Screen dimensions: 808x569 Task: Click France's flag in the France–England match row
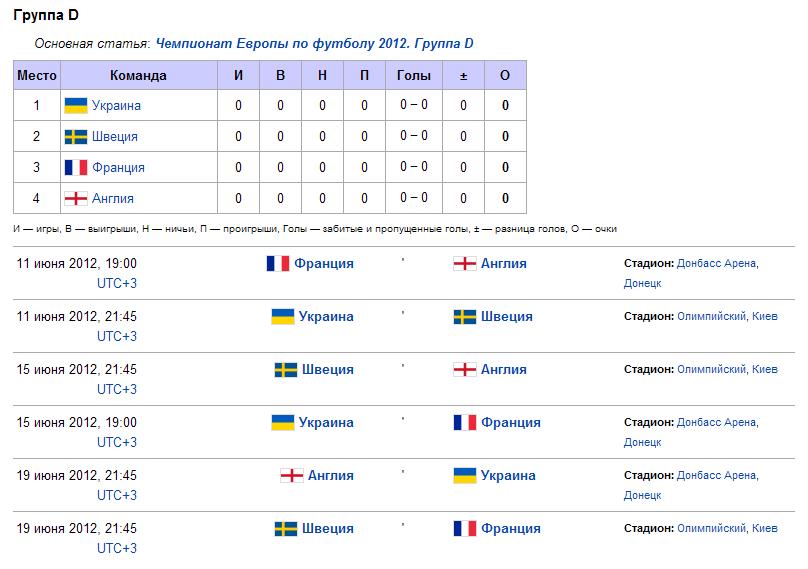tap(278, 264)
